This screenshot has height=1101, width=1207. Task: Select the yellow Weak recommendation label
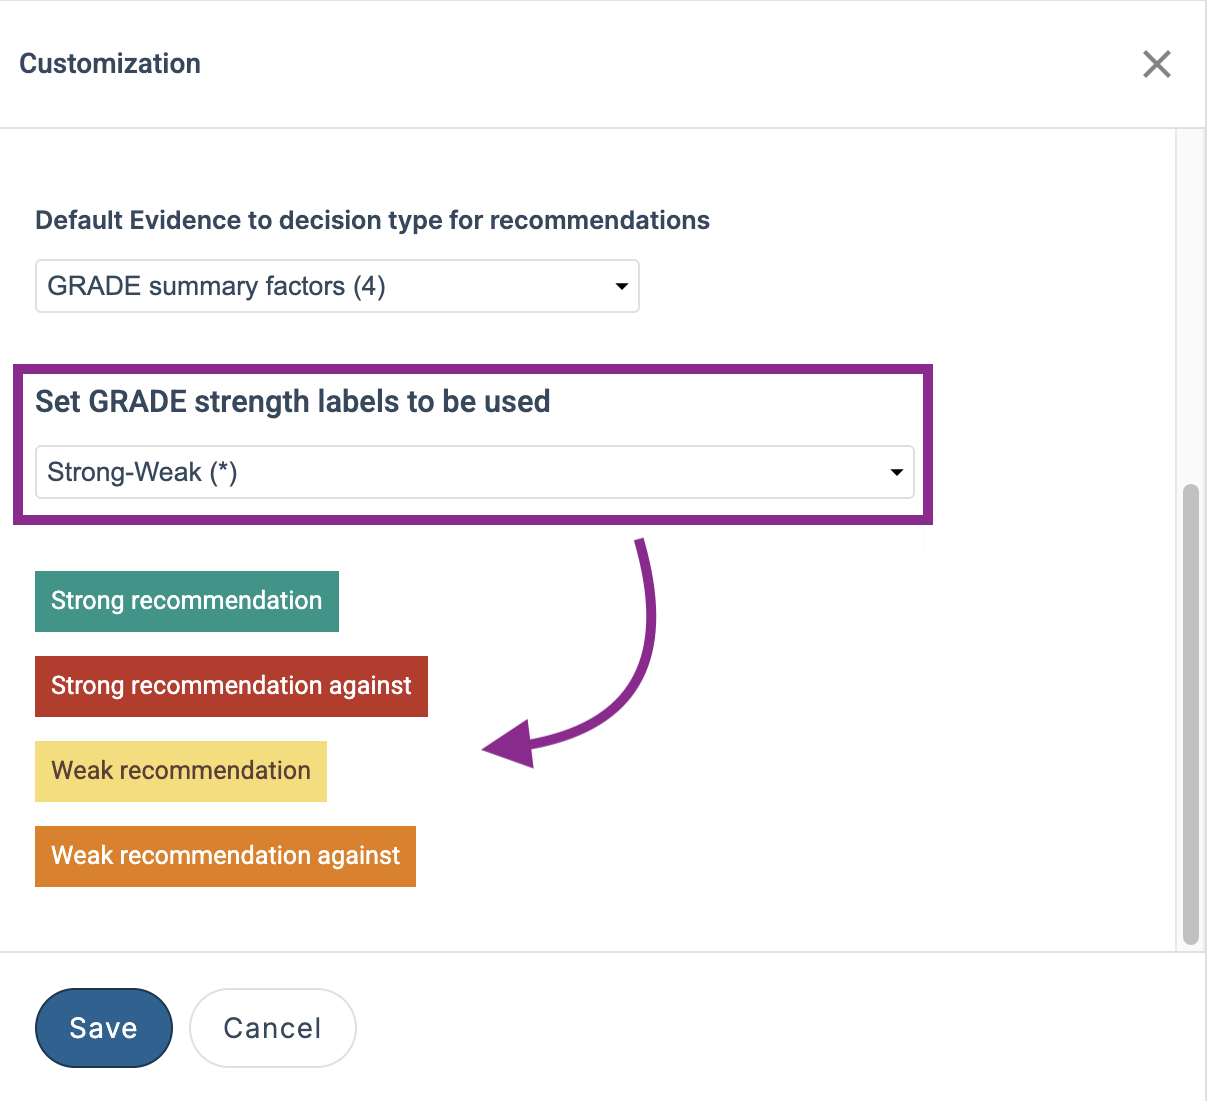pos(181,771)
